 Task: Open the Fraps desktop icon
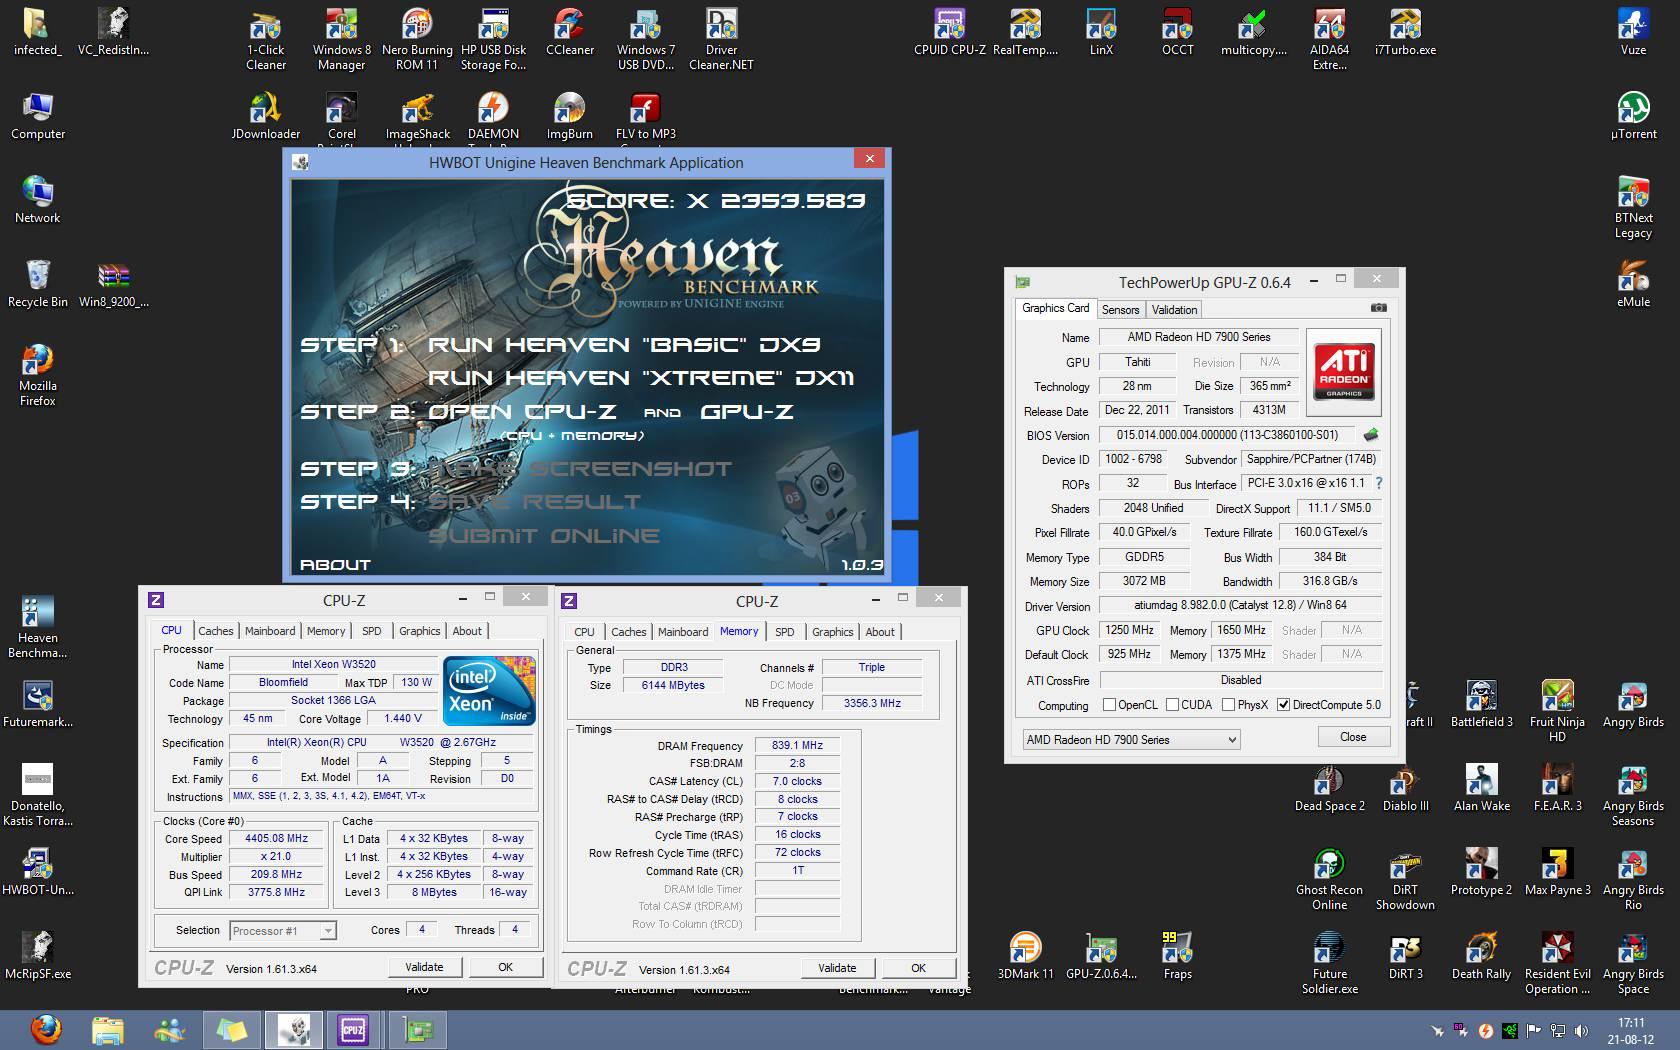(1177, 956)
